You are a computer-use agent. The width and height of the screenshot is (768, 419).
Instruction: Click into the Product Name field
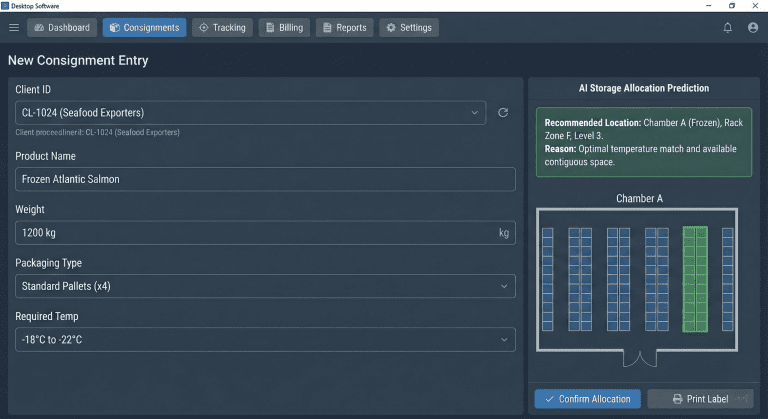265,180
